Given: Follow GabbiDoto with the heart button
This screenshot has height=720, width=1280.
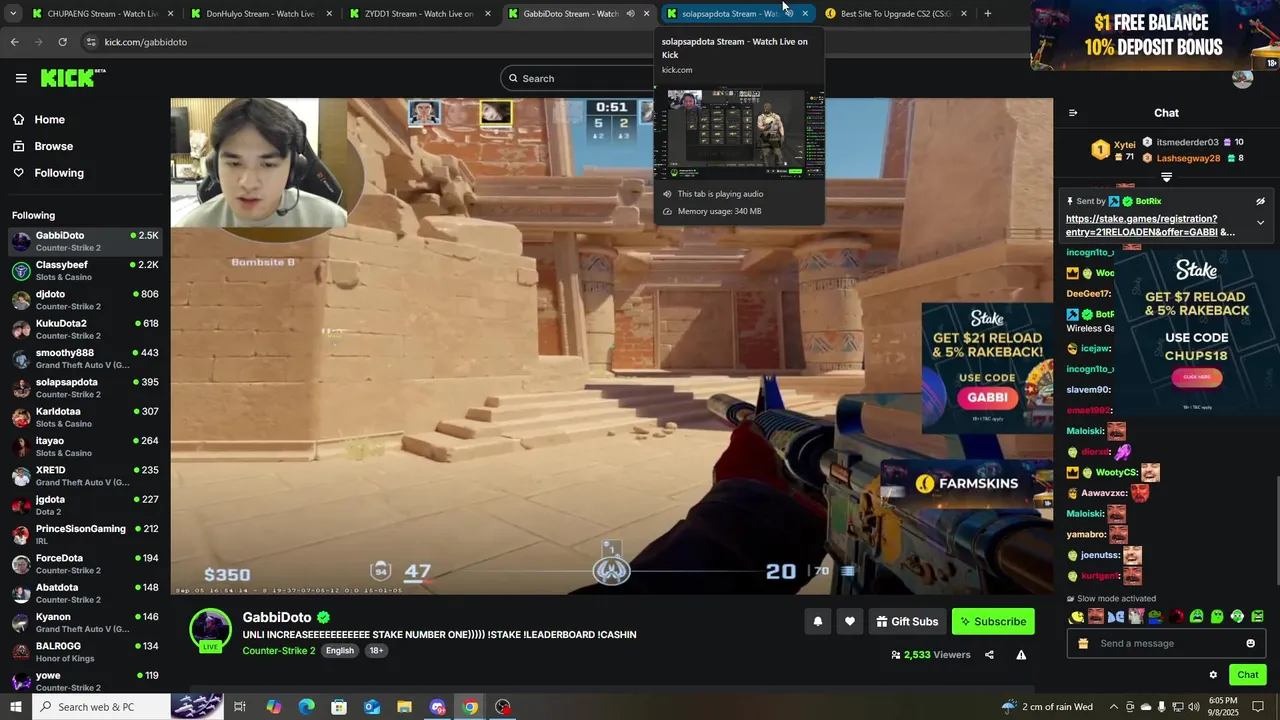Looking at the screenshot, I should [x=849, y=621].
